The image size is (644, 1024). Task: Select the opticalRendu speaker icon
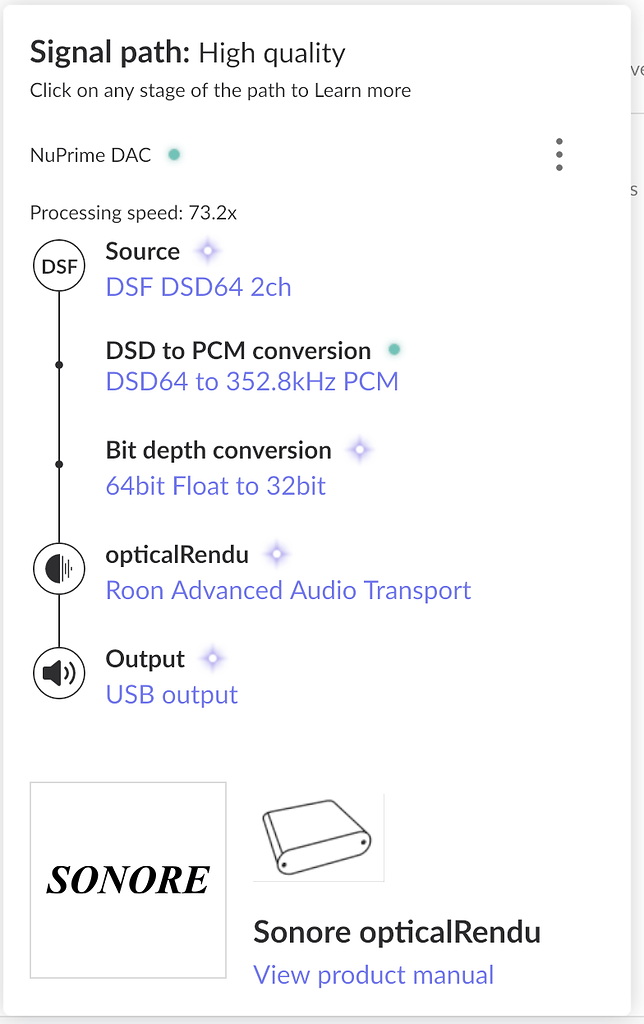pyautogui.click(x=59, y=568)
